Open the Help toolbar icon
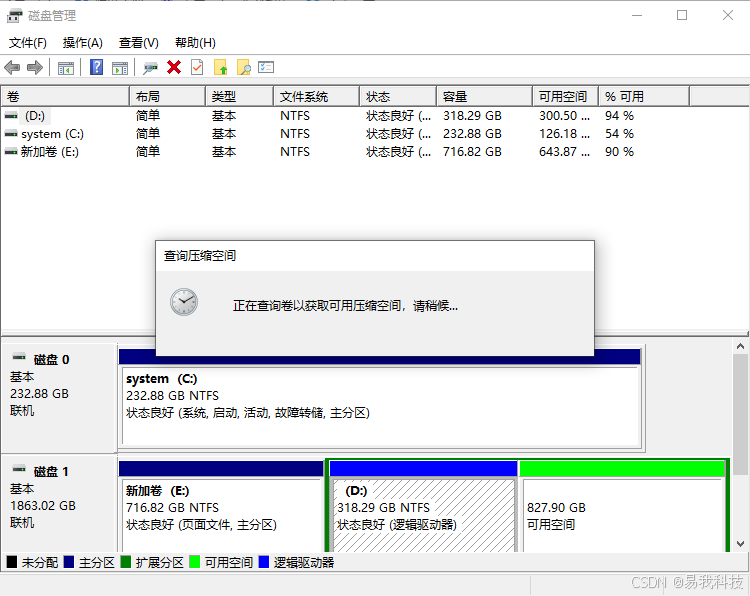This screenshot has height=596, width=750. [96, 67]
